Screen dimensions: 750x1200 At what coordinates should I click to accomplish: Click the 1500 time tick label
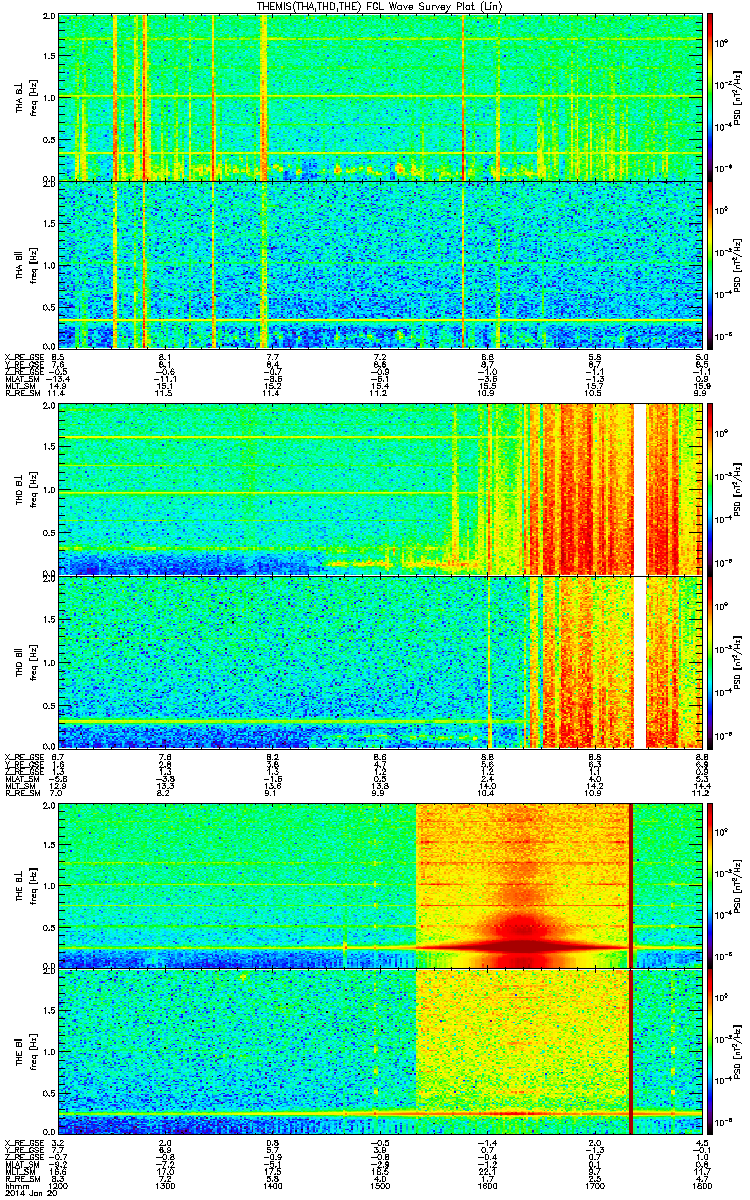(x=380, y=1184)
